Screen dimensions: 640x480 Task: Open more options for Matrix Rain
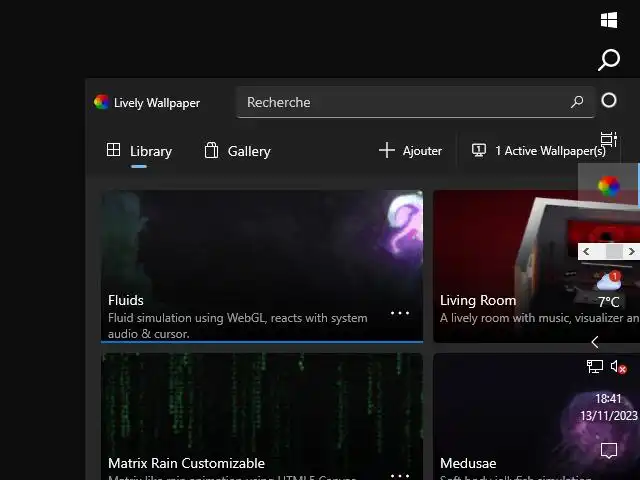point(400,476)
